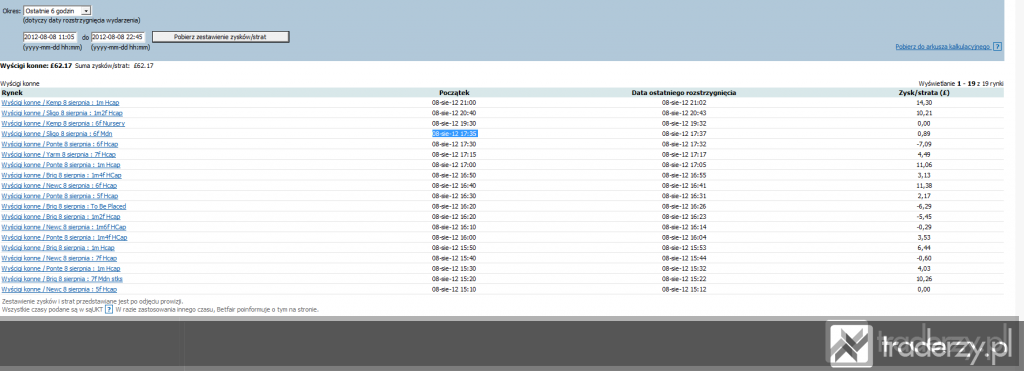Click the Zysk/strata (£) column header
The height and width of the screenshot is (371, 1024).
coord(923,93)
